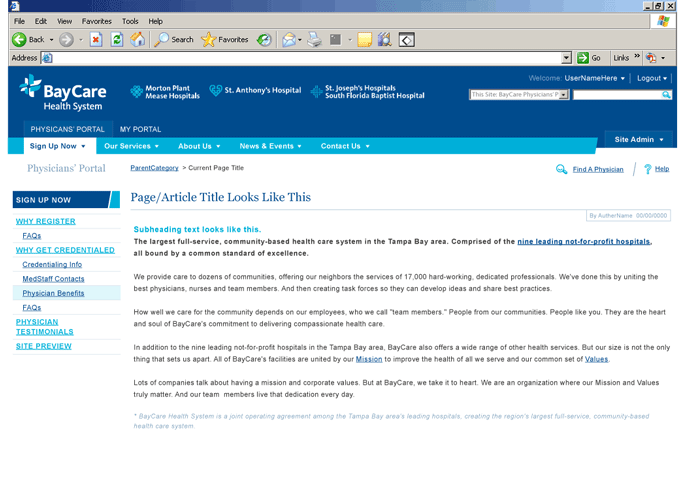The image size is (682, 496).
Task: Refresh the page using the green arrows icon
Action: click(x=117, y=40)
